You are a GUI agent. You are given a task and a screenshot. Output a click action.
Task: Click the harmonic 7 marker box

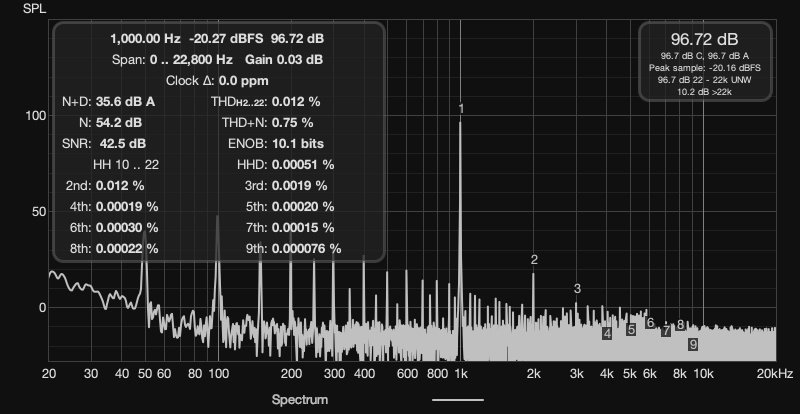coord(666,331)
